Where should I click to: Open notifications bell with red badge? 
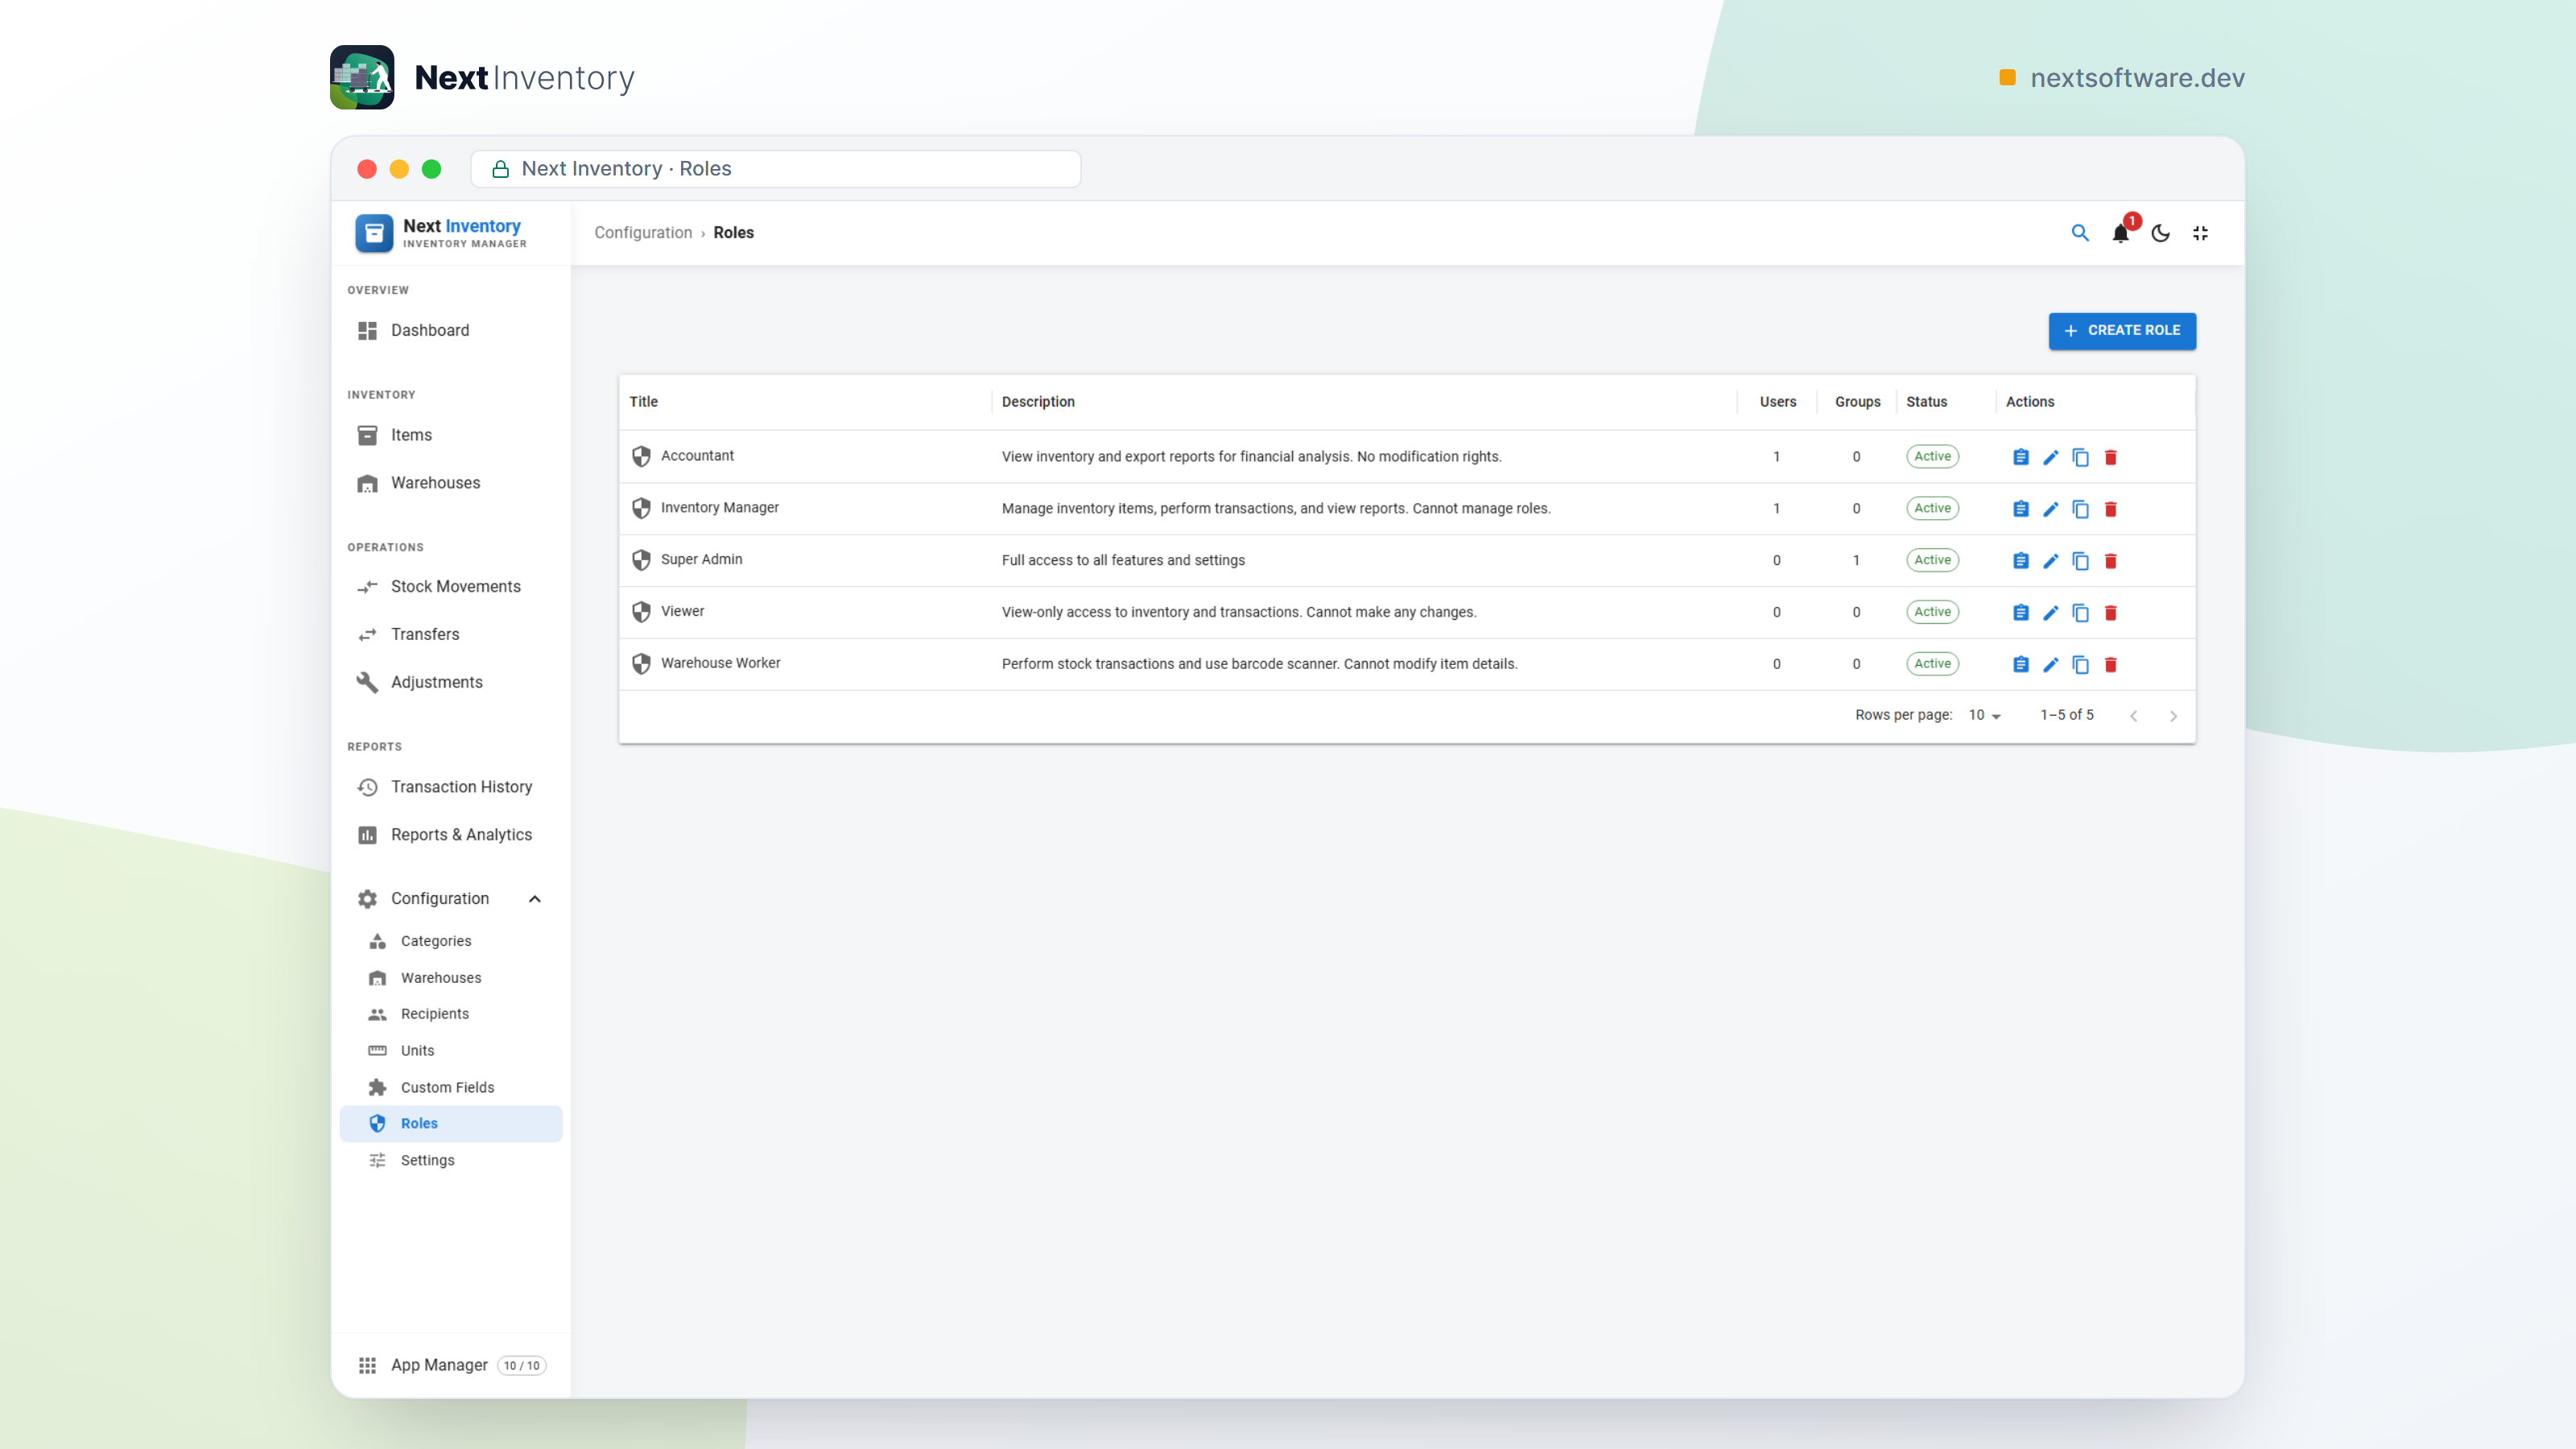(x=2121, y=232)
